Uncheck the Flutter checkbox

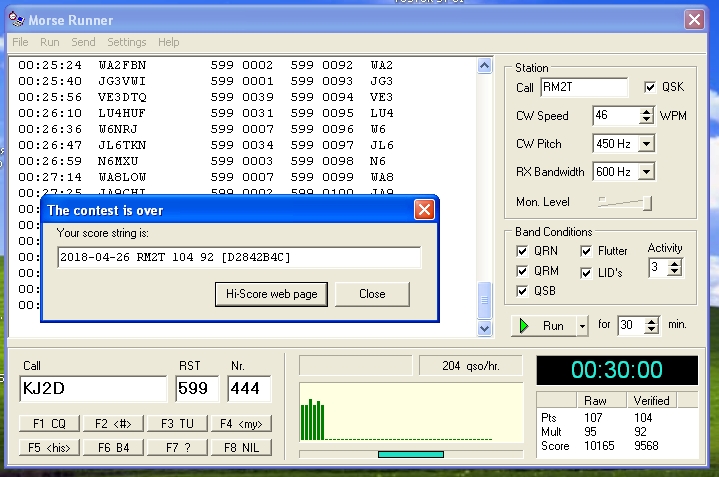(586, 251)
